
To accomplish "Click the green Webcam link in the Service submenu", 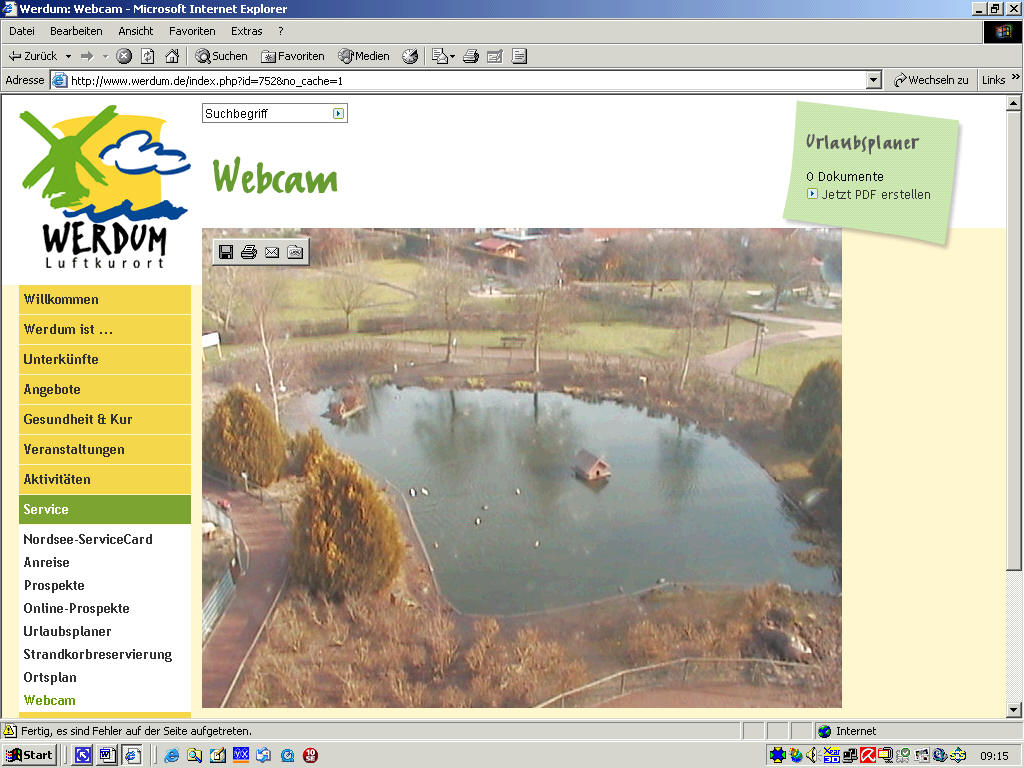I will [50, 701].
